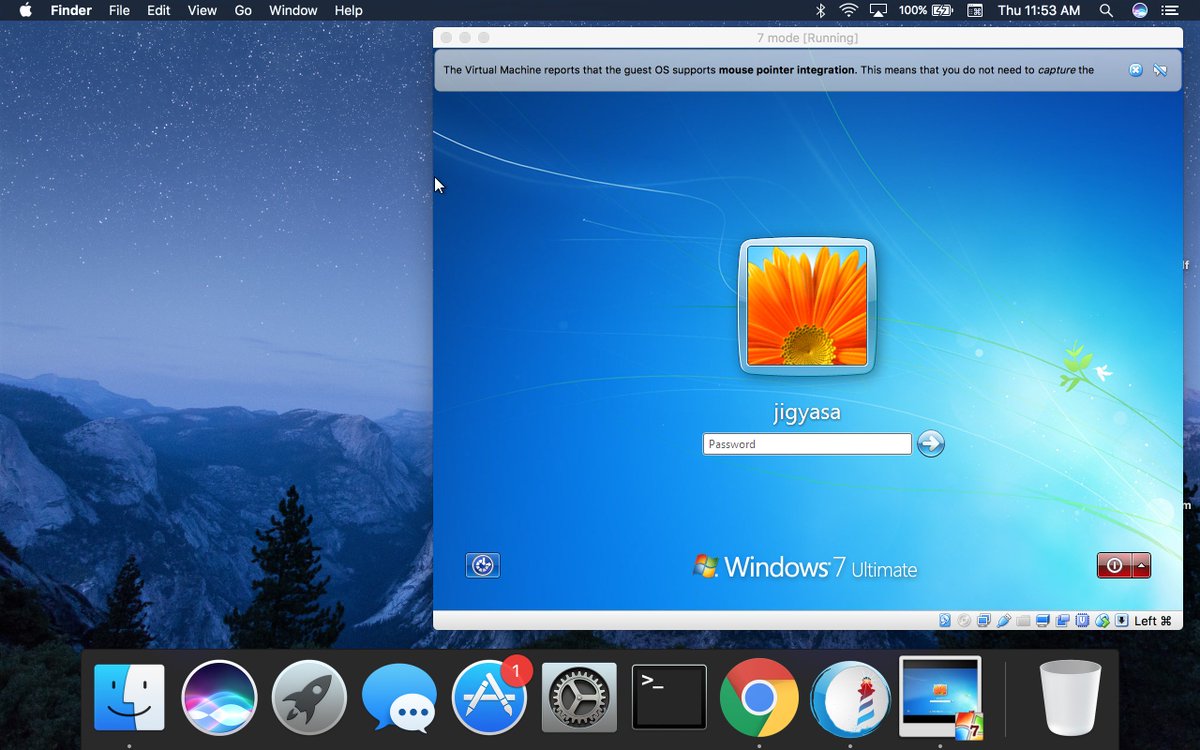Click the hard disk activity indicator in VirtualBox status bar
Screen dimensions: 1200x750
point(945,620)
